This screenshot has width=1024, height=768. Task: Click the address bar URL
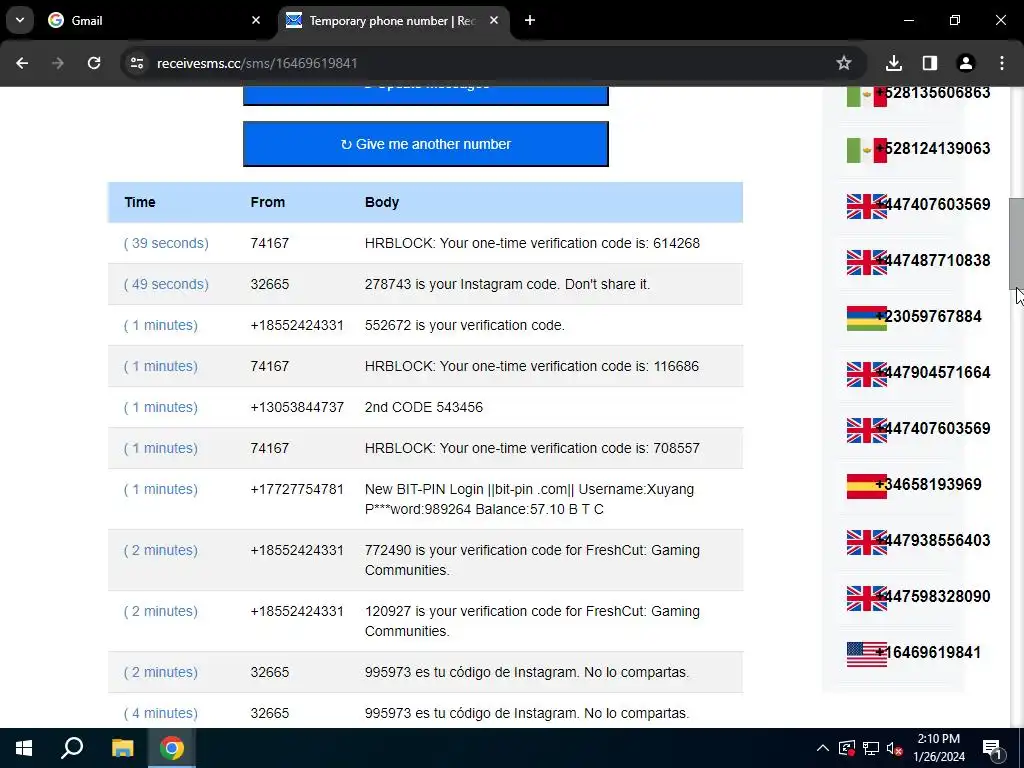(257, 63)
